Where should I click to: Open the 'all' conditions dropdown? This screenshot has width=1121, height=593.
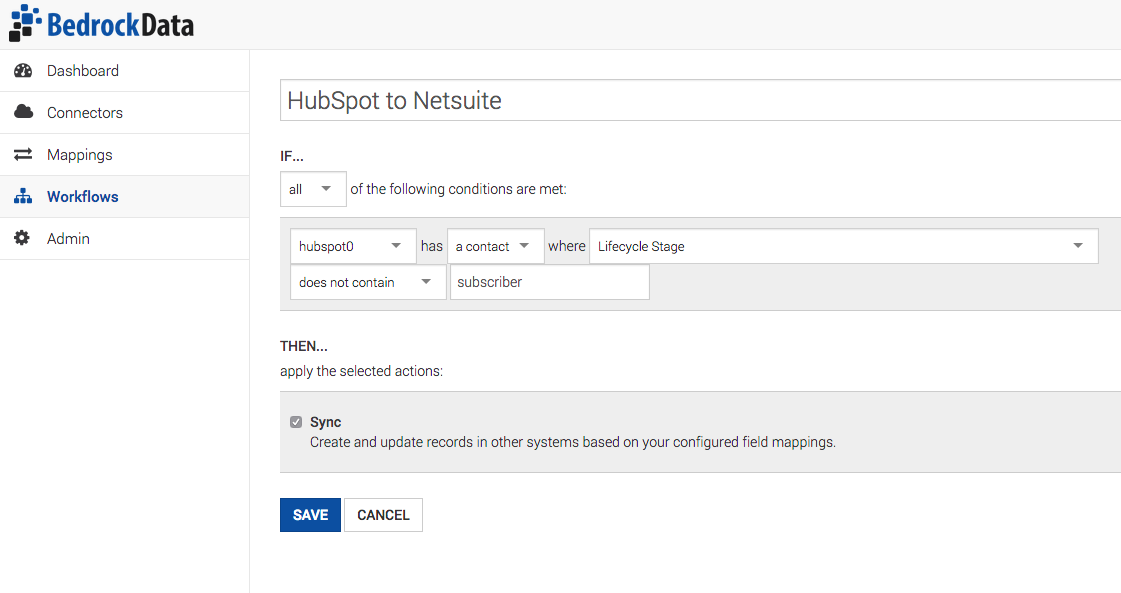(x=313, y=189)
